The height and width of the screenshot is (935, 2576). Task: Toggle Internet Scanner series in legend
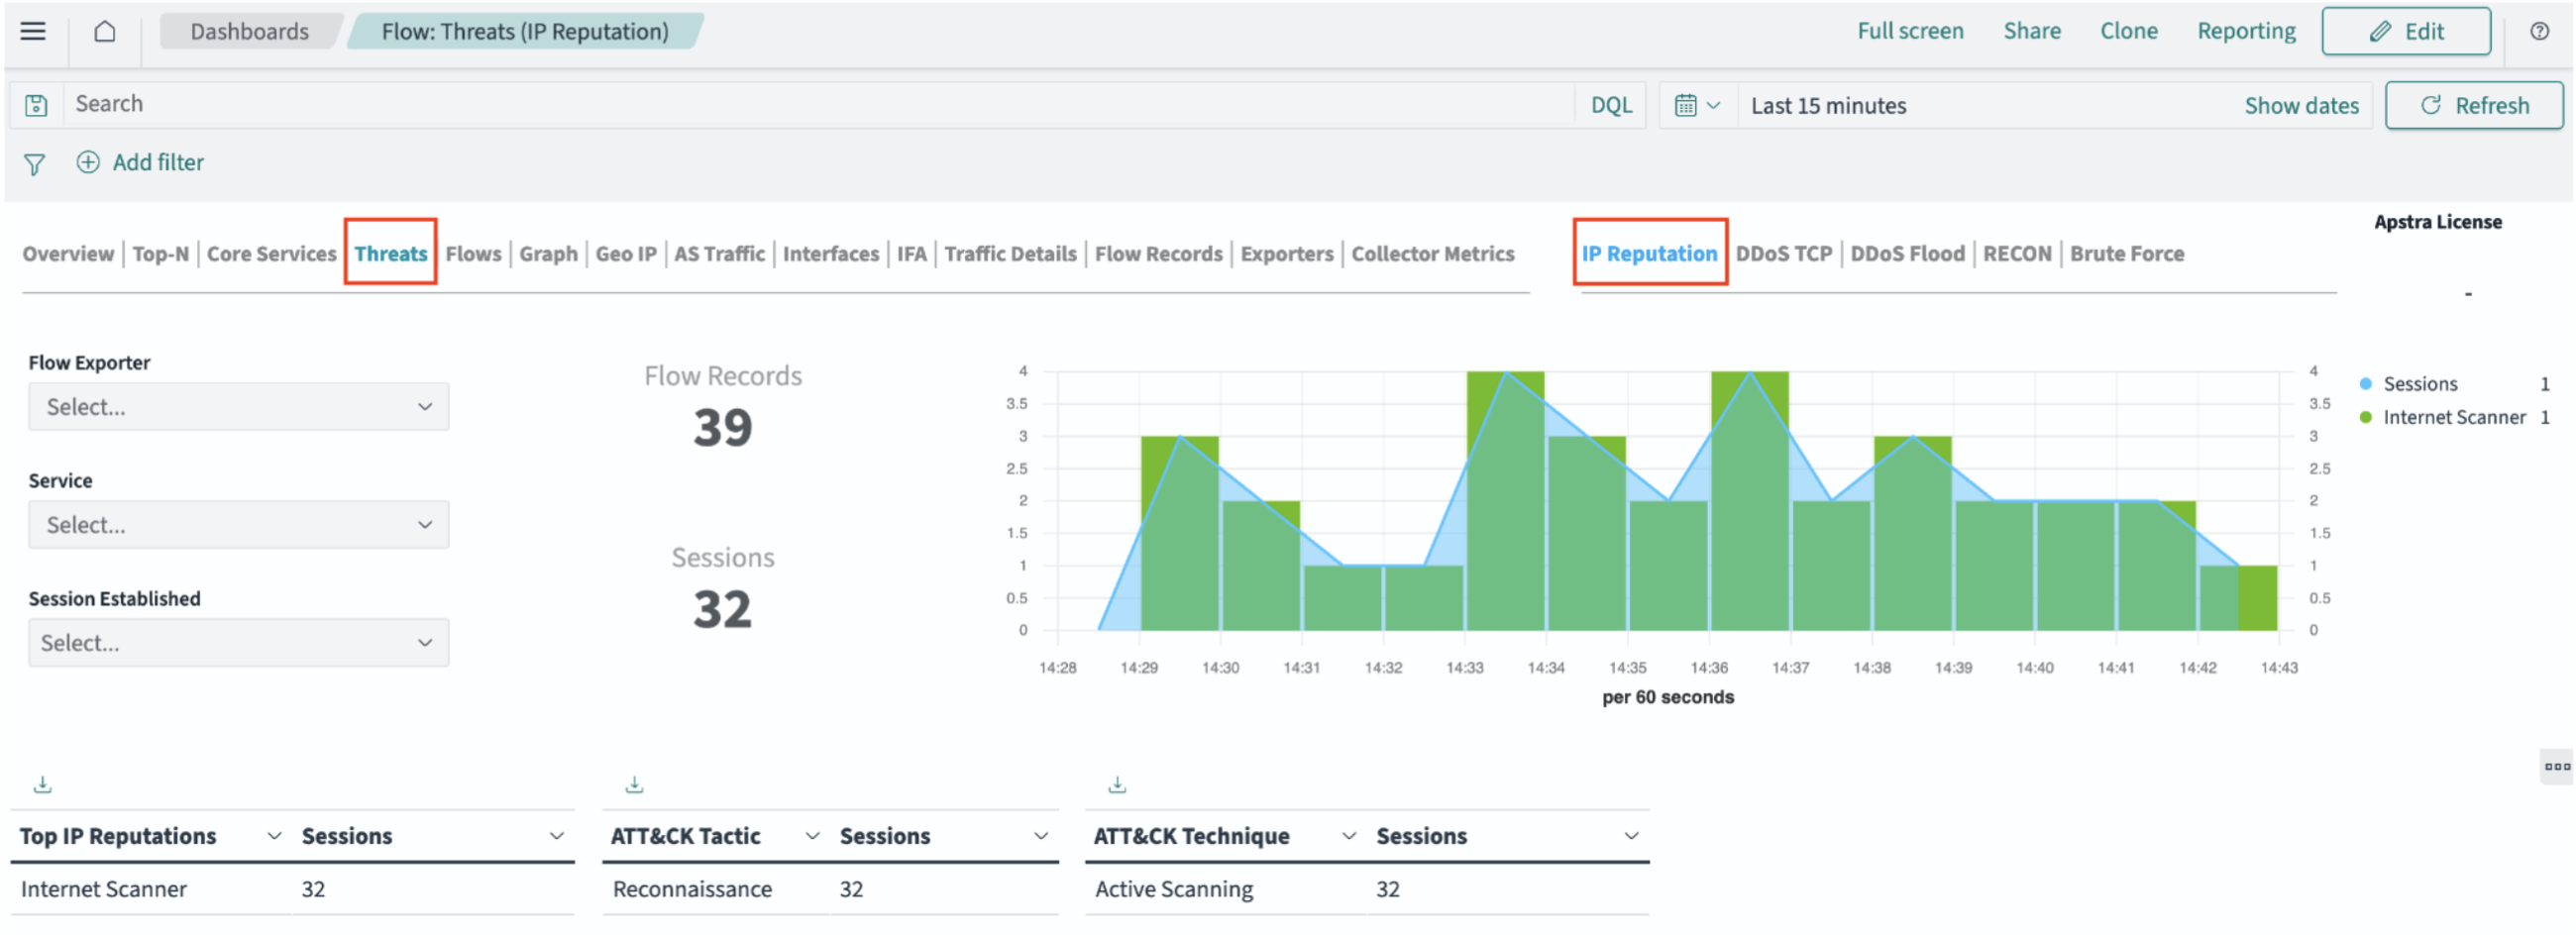tap(2453, 417)
